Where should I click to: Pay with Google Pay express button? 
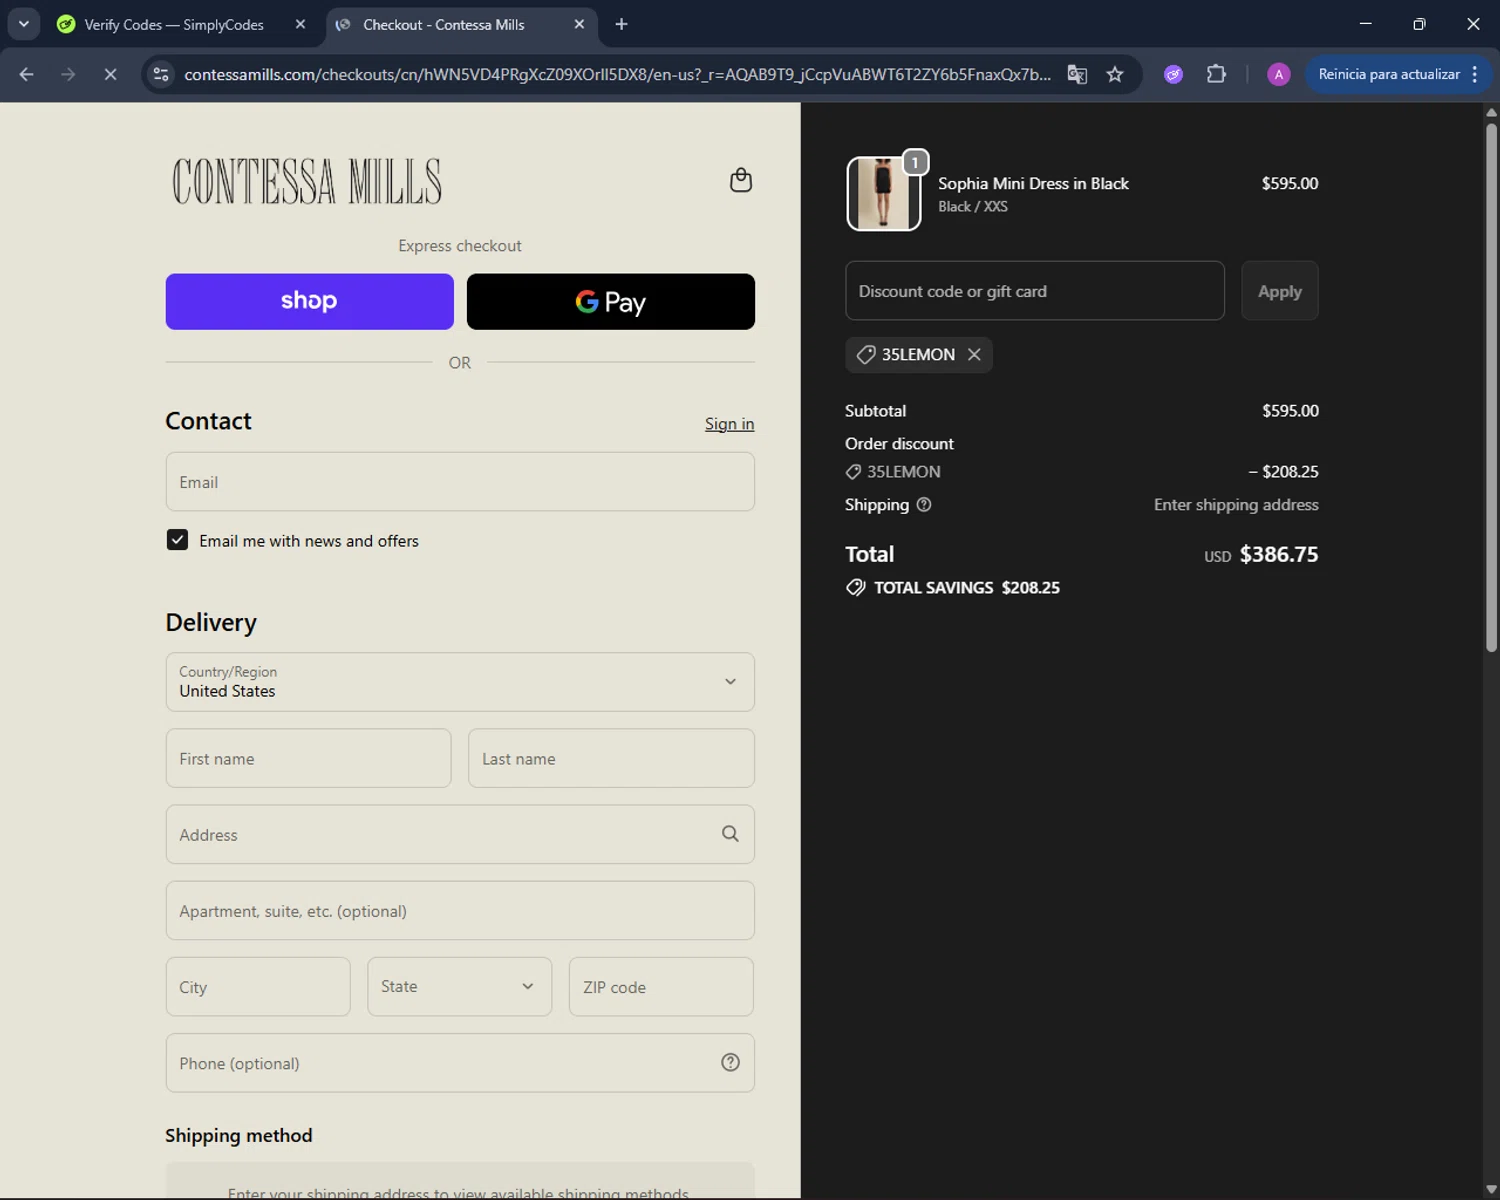pos(611,301)
